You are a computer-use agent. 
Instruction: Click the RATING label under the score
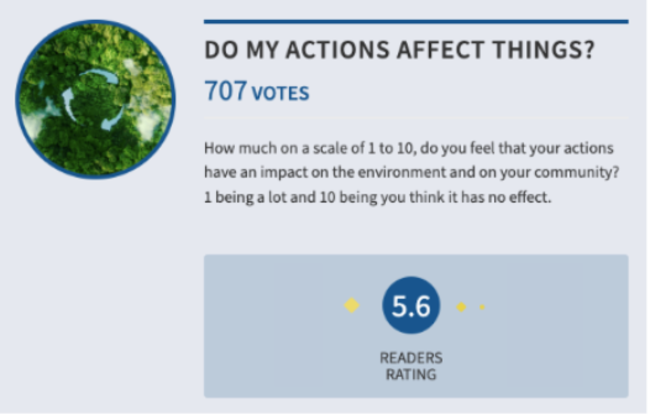pyautogui.click(x=410, y=374)
